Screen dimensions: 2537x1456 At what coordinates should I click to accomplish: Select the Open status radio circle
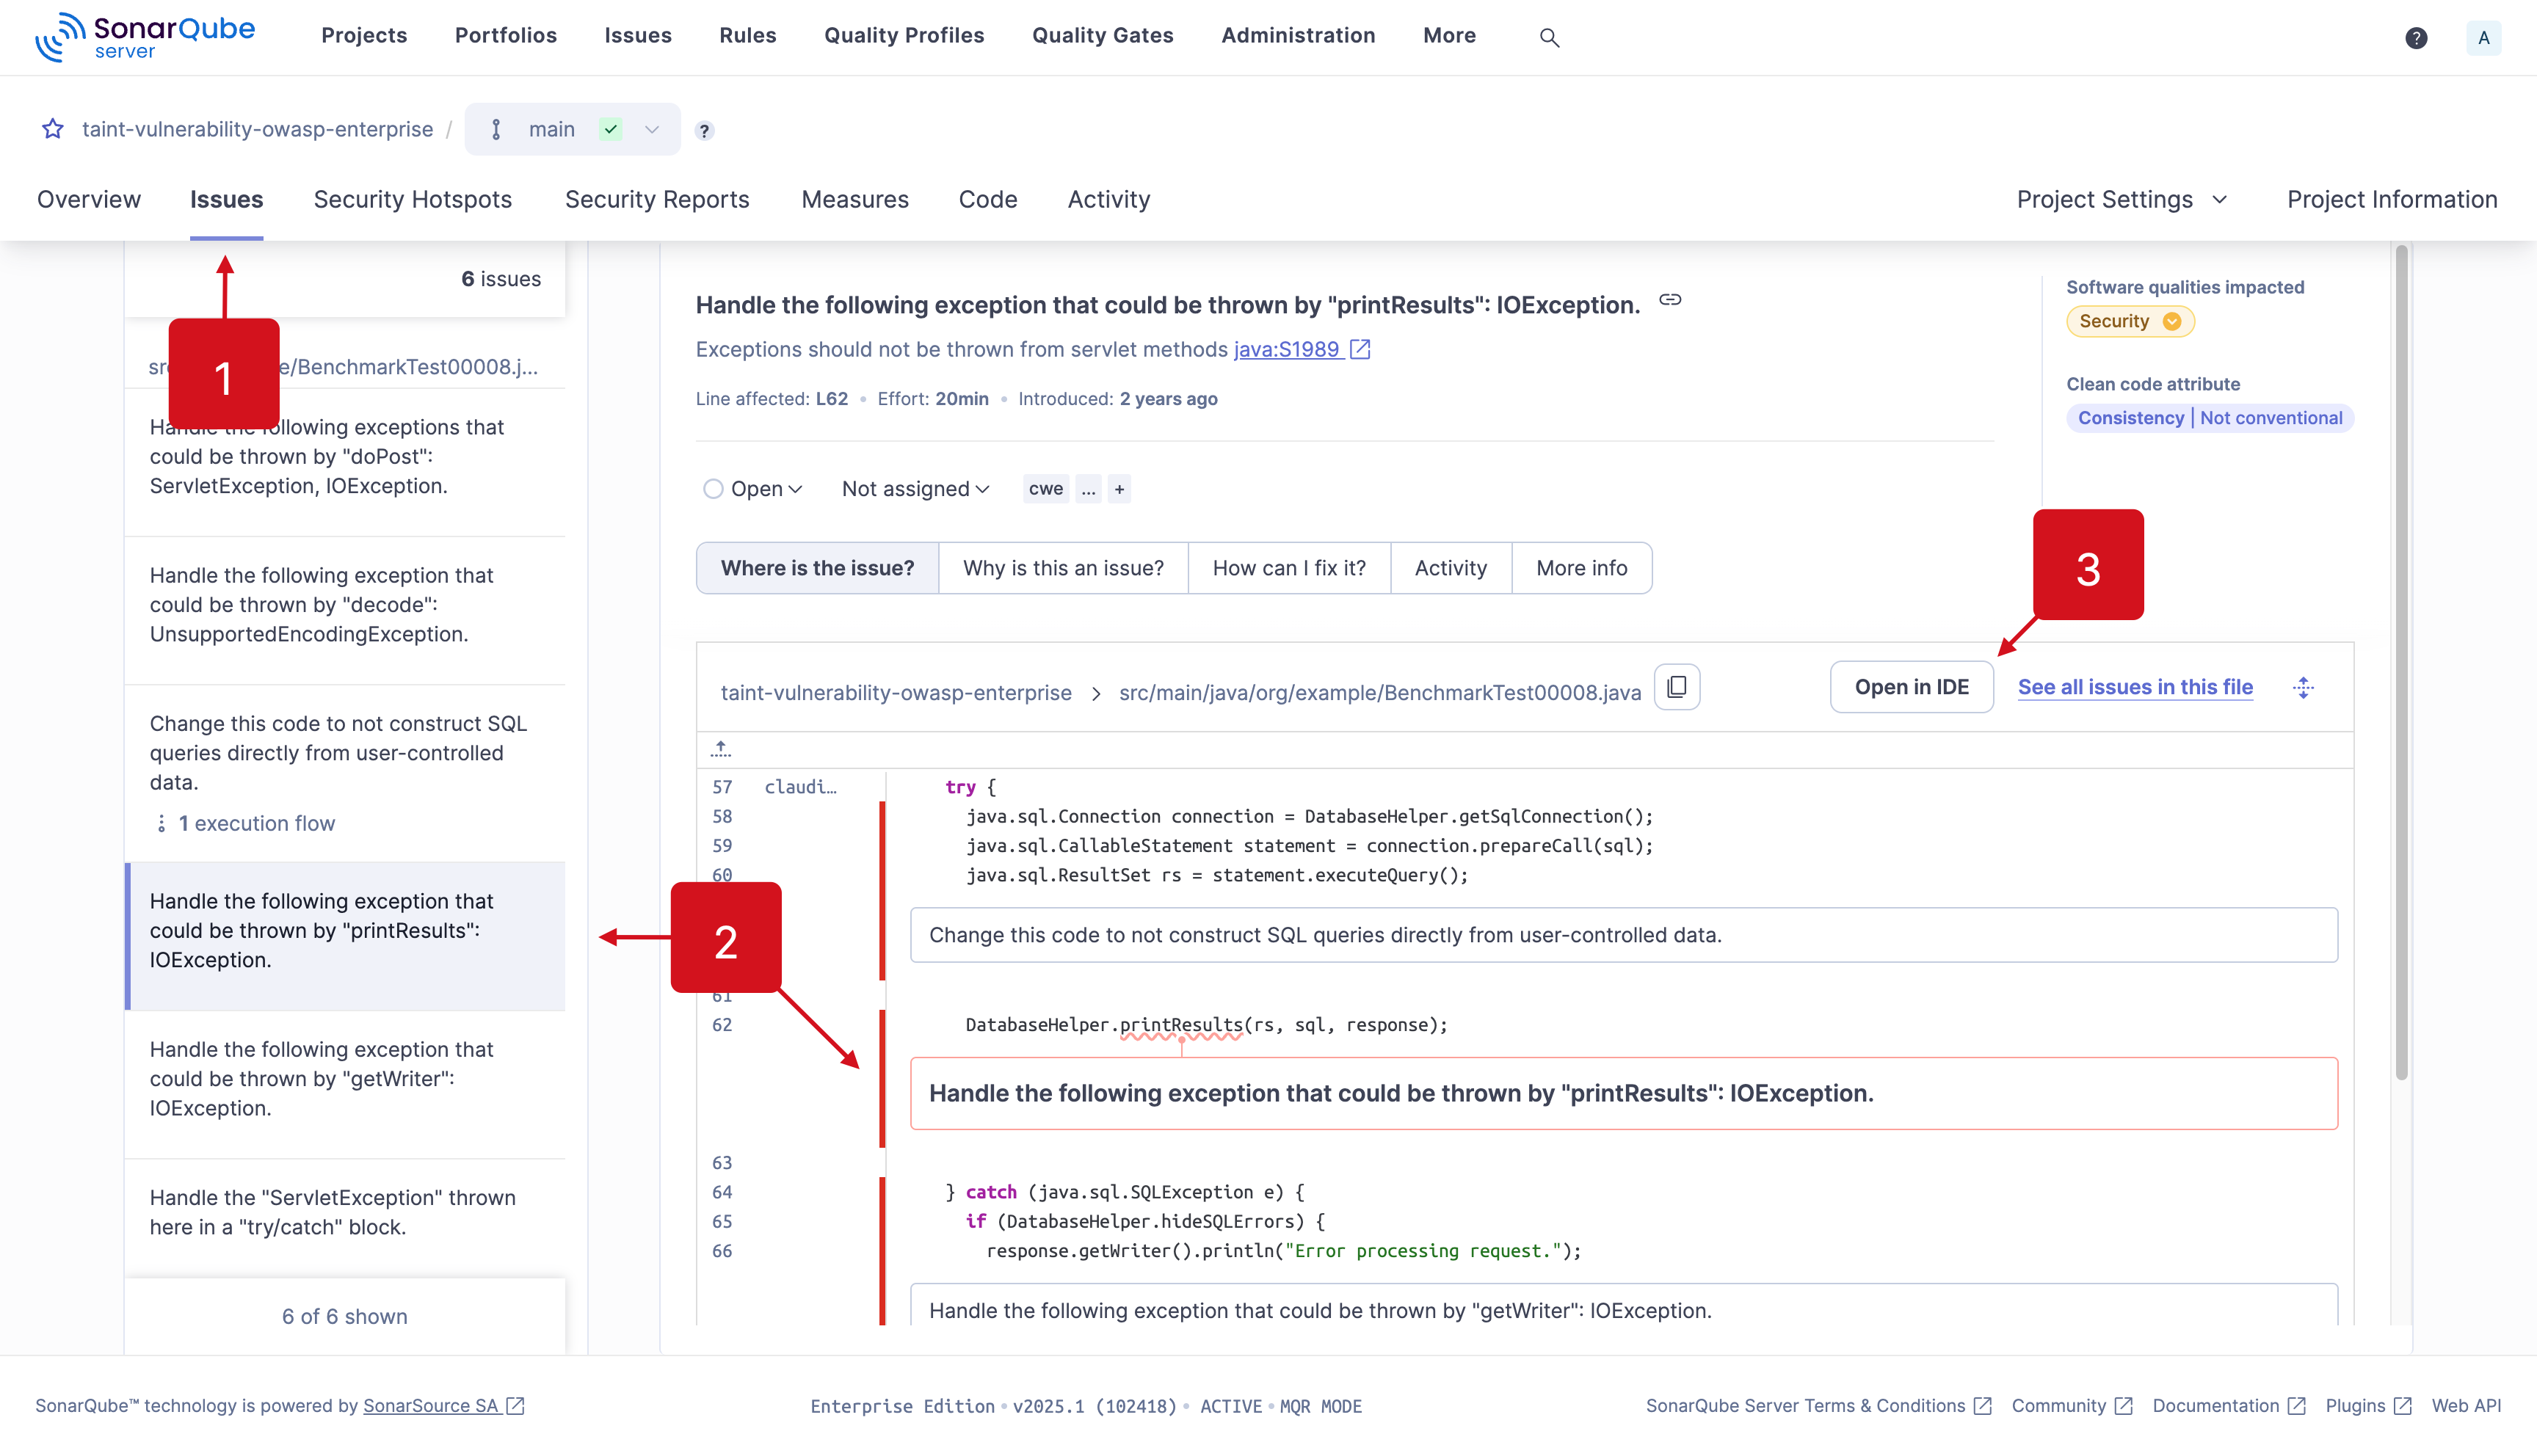[713, 488]
